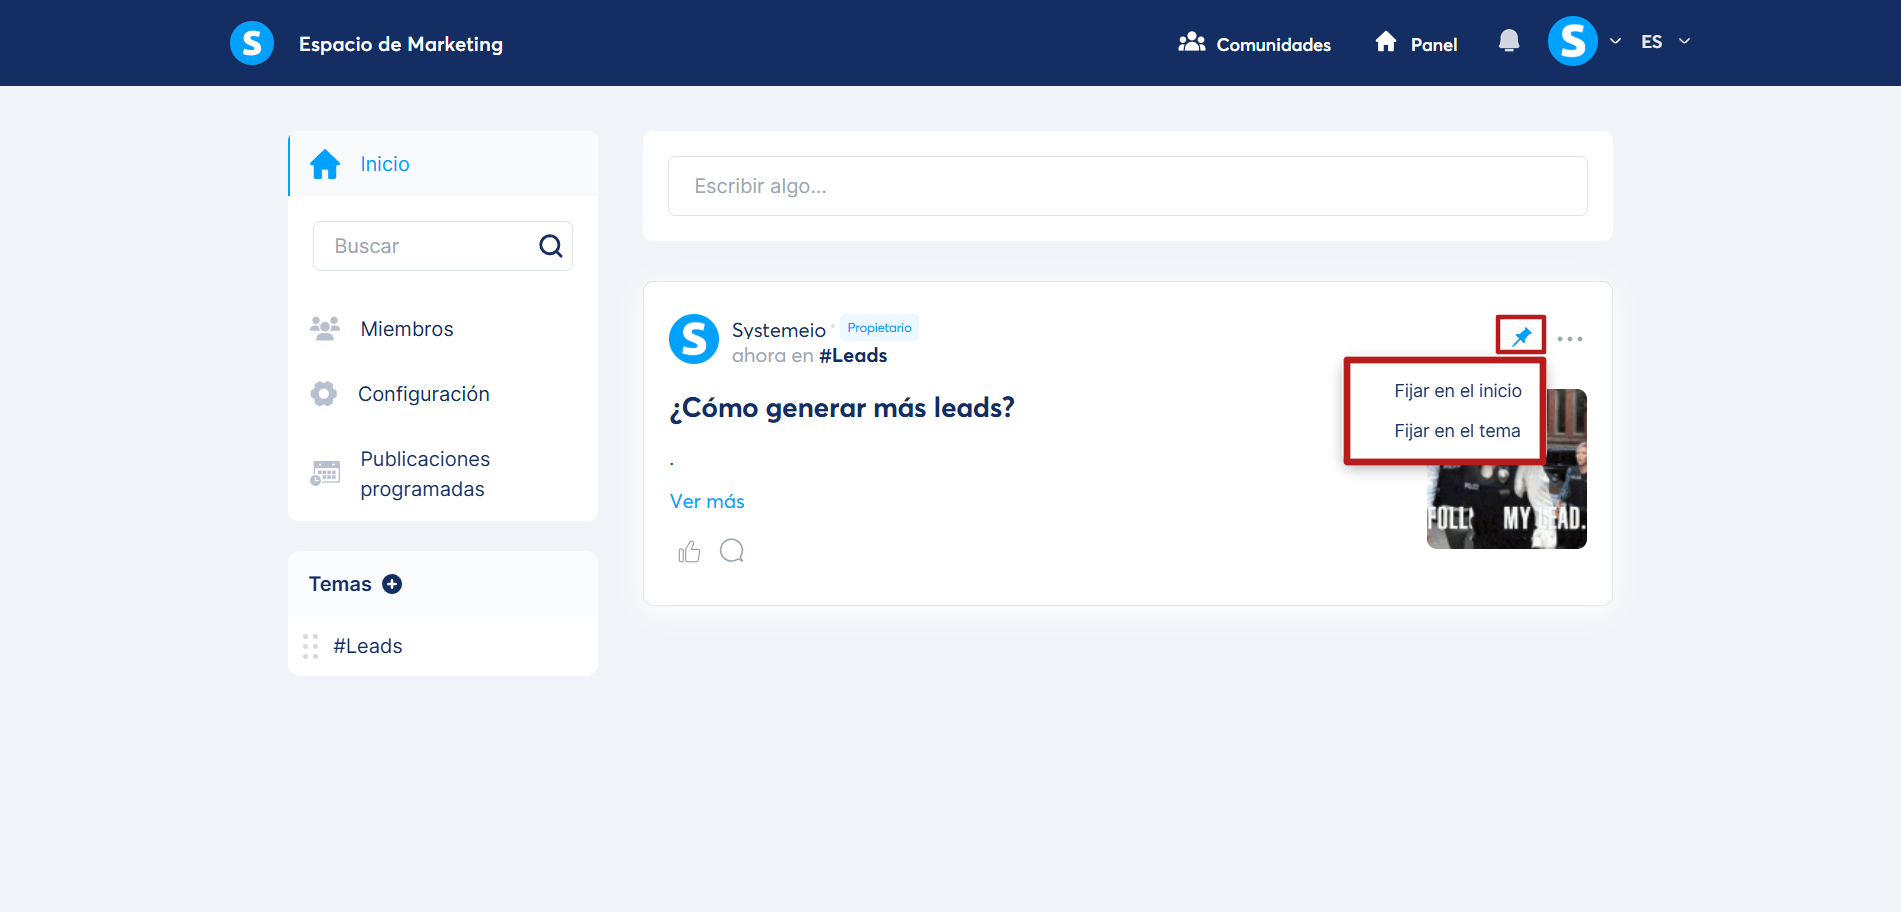Screen dimensions: 1901x912
Task: Open the Comunidades page
Action: (x=1254, y=43)
